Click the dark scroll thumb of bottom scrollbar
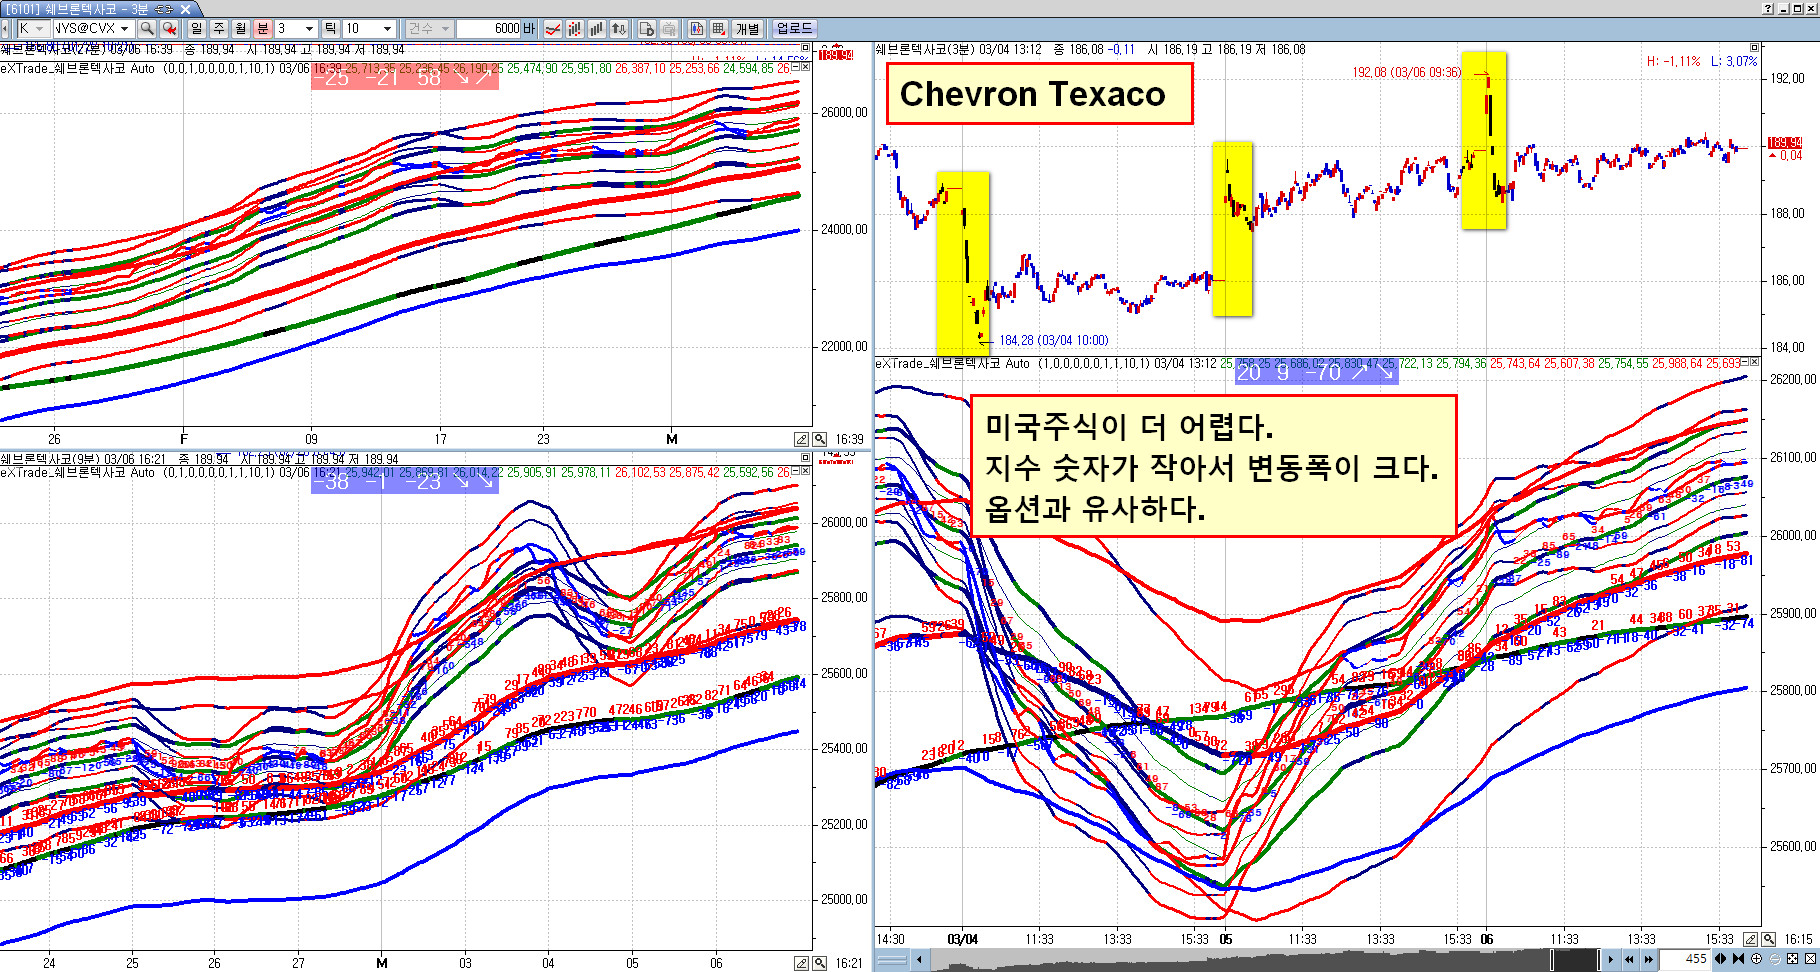Screen dimensions: 1820x972 1575,959
